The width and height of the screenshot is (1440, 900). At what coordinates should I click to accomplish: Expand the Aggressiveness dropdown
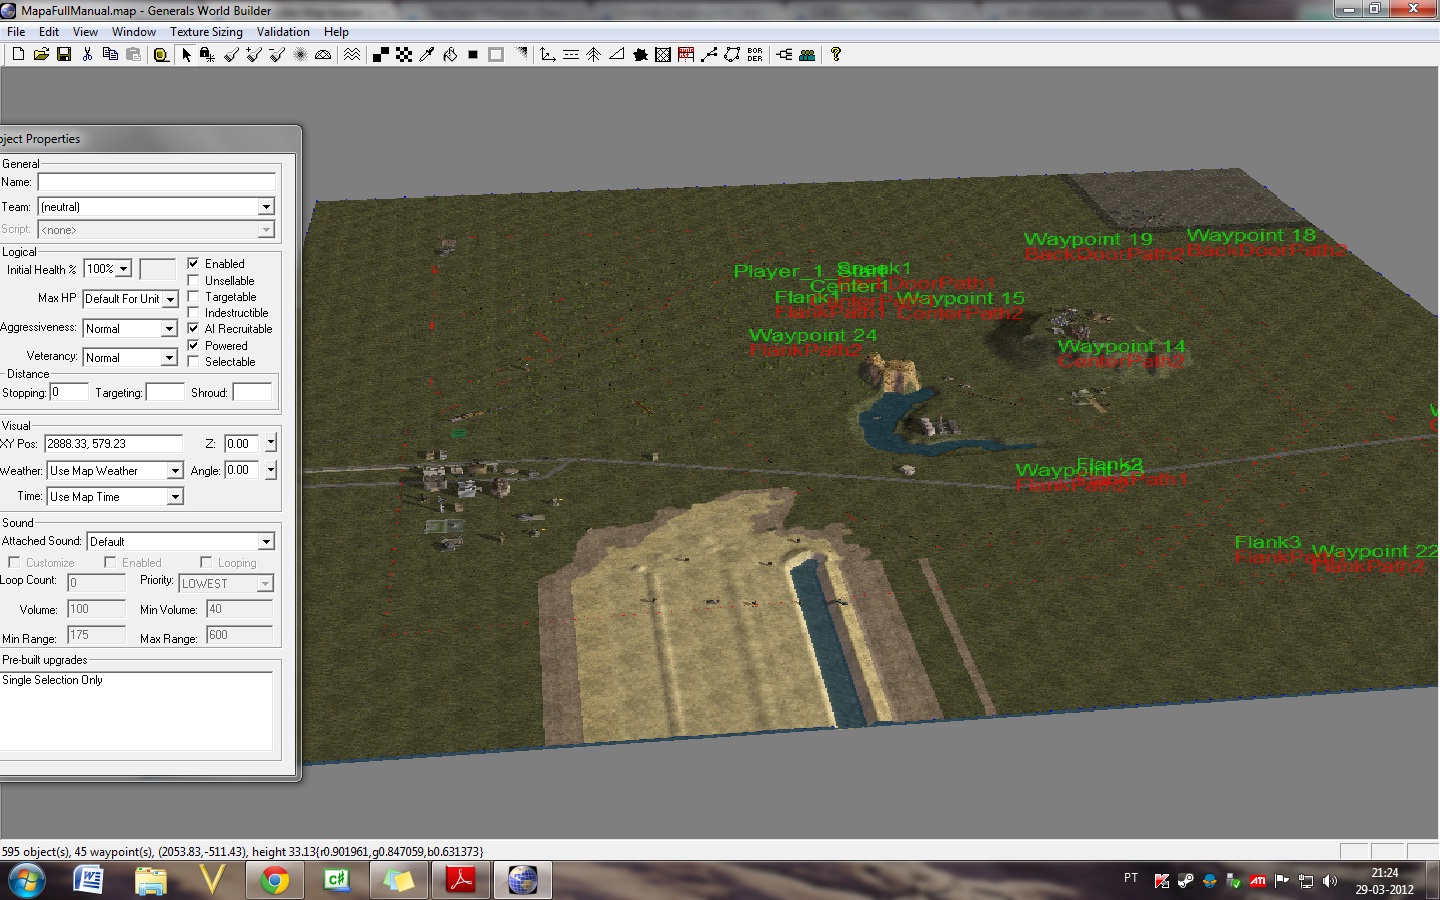click(169, 329)
